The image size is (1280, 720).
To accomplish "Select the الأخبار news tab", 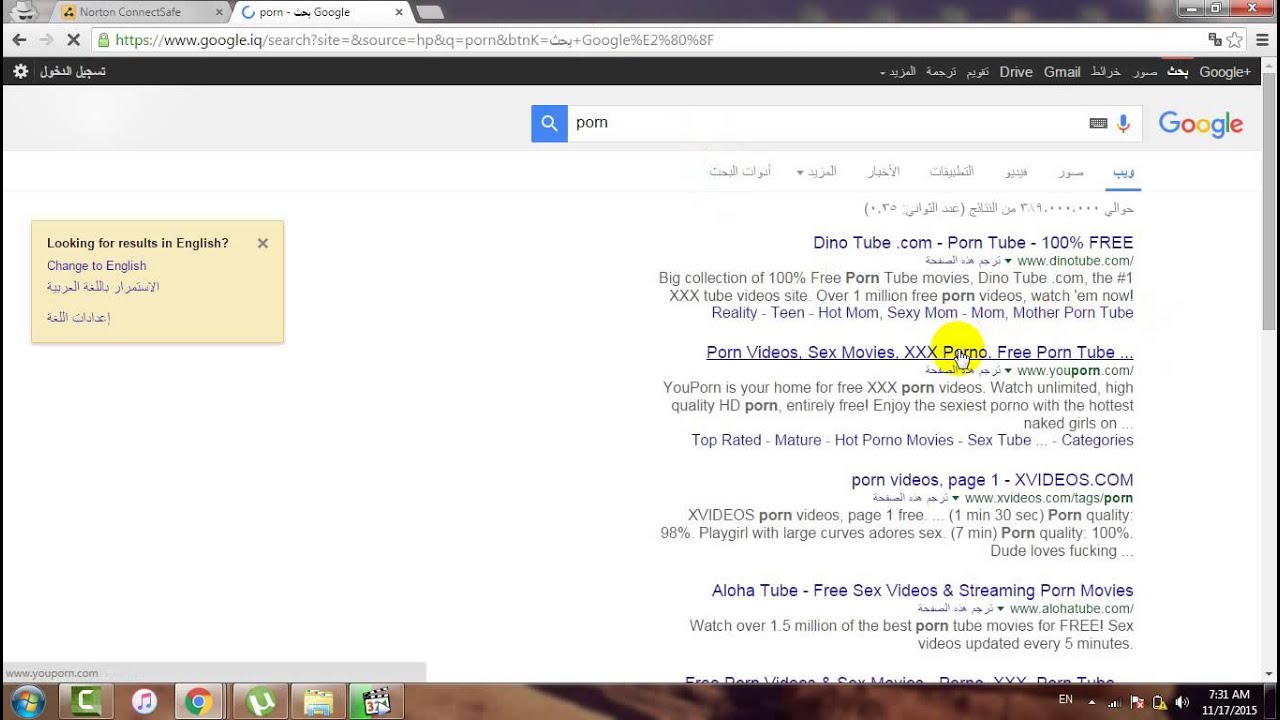I will coord(884,172).
